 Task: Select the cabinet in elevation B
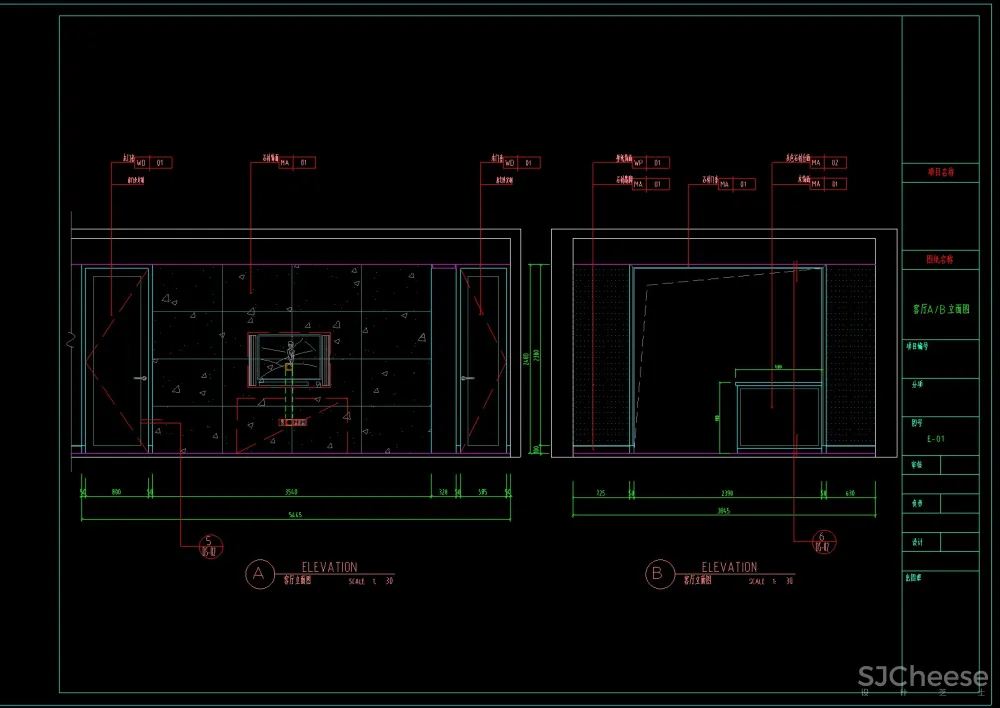778,415
